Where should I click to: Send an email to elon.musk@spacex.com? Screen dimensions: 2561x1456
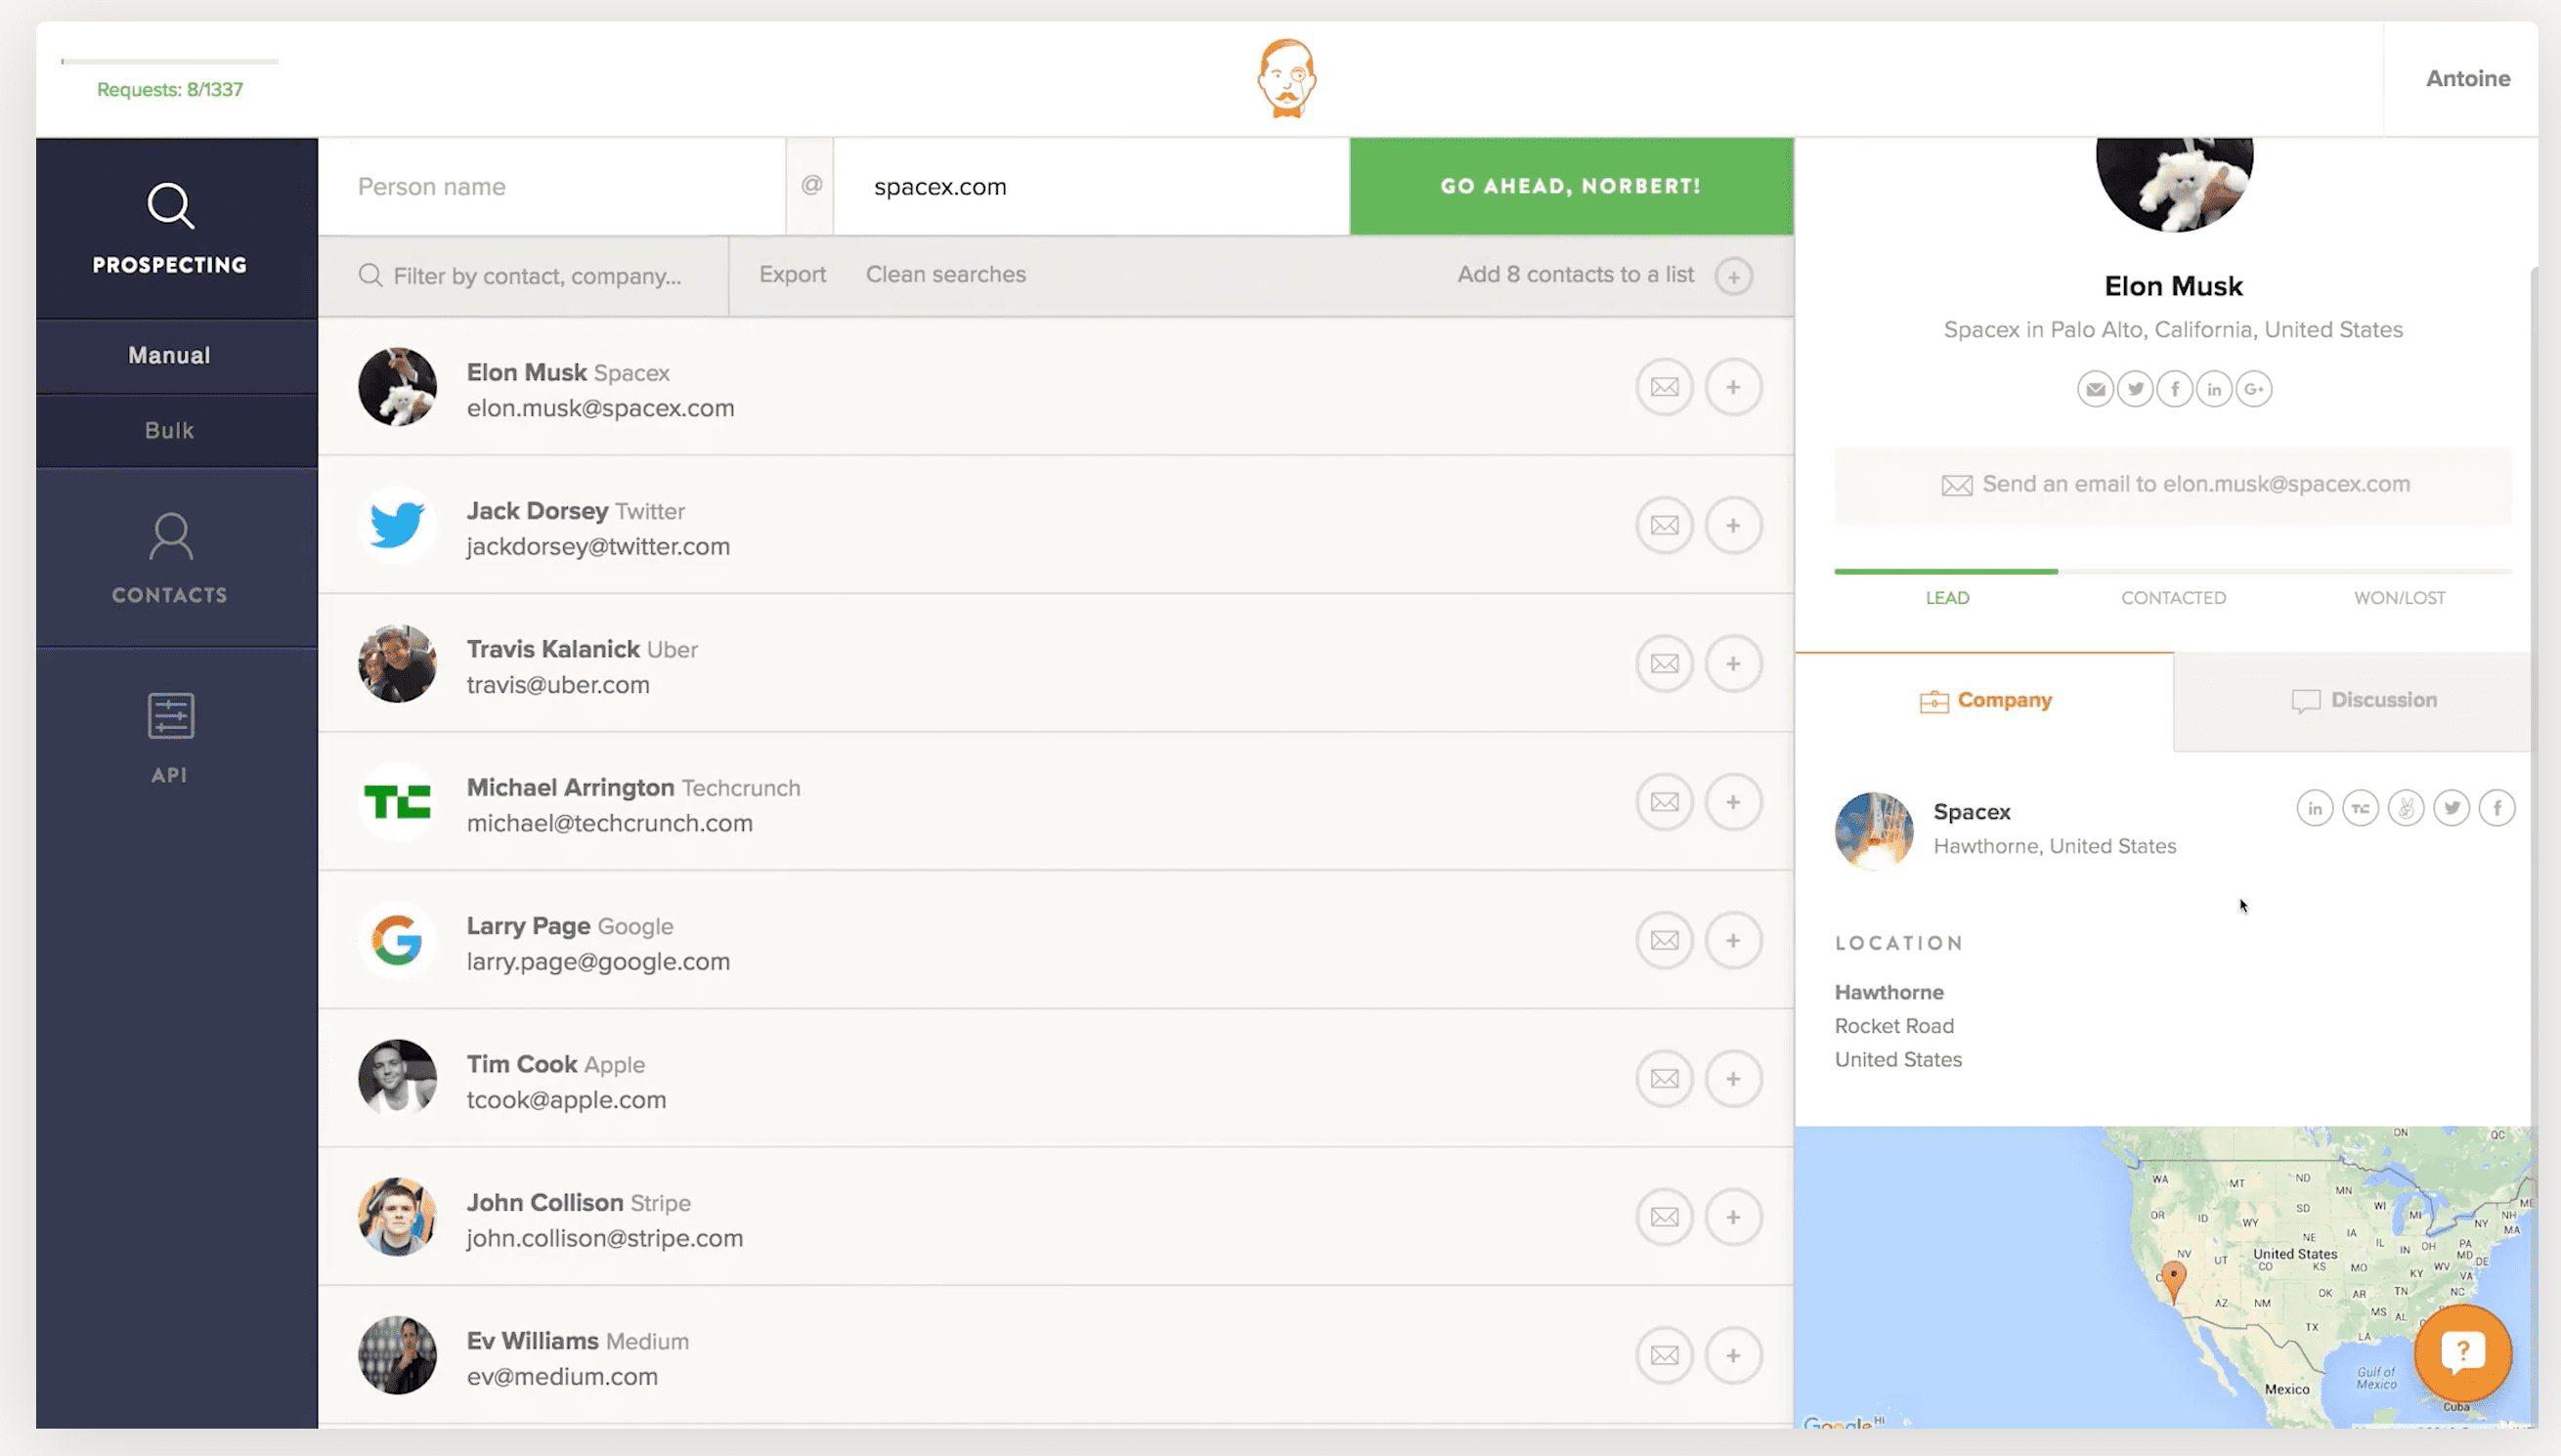tap(2173, 485)
